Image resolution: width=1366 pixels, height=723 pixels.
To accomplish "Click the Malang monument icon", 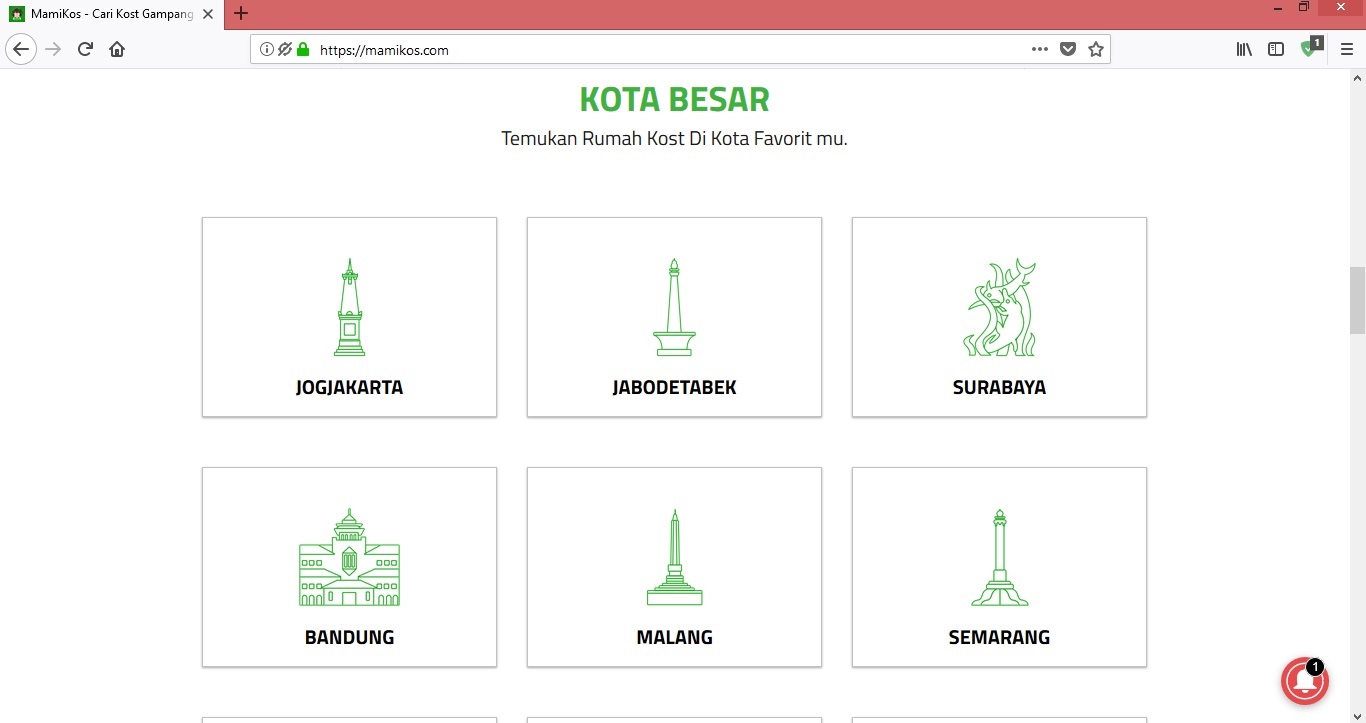I will [674, 558].
